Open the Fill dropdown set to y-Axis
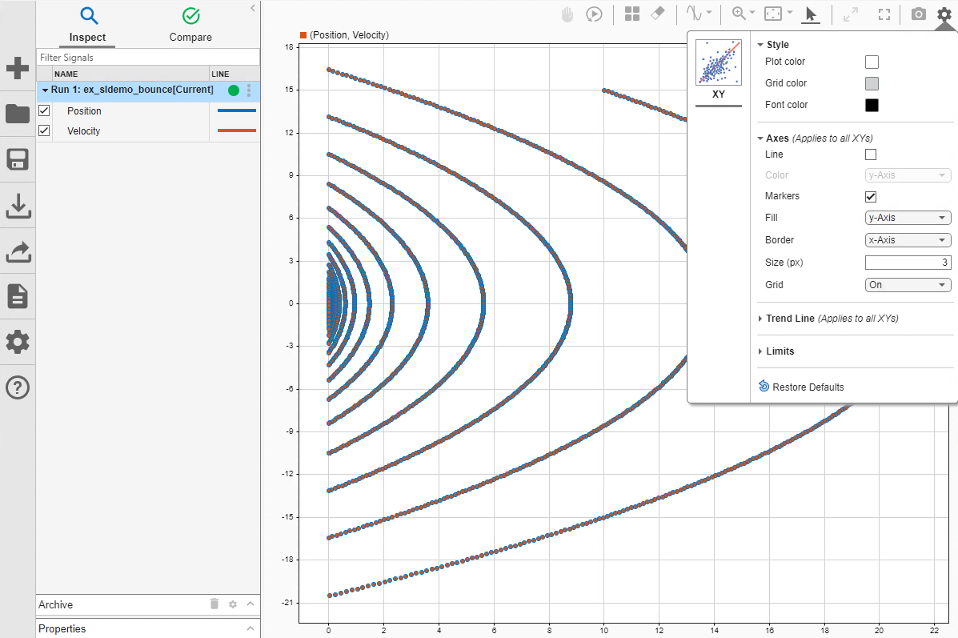Image resolution: width=958 pixels, height=638 pixels. click(907, 217)
